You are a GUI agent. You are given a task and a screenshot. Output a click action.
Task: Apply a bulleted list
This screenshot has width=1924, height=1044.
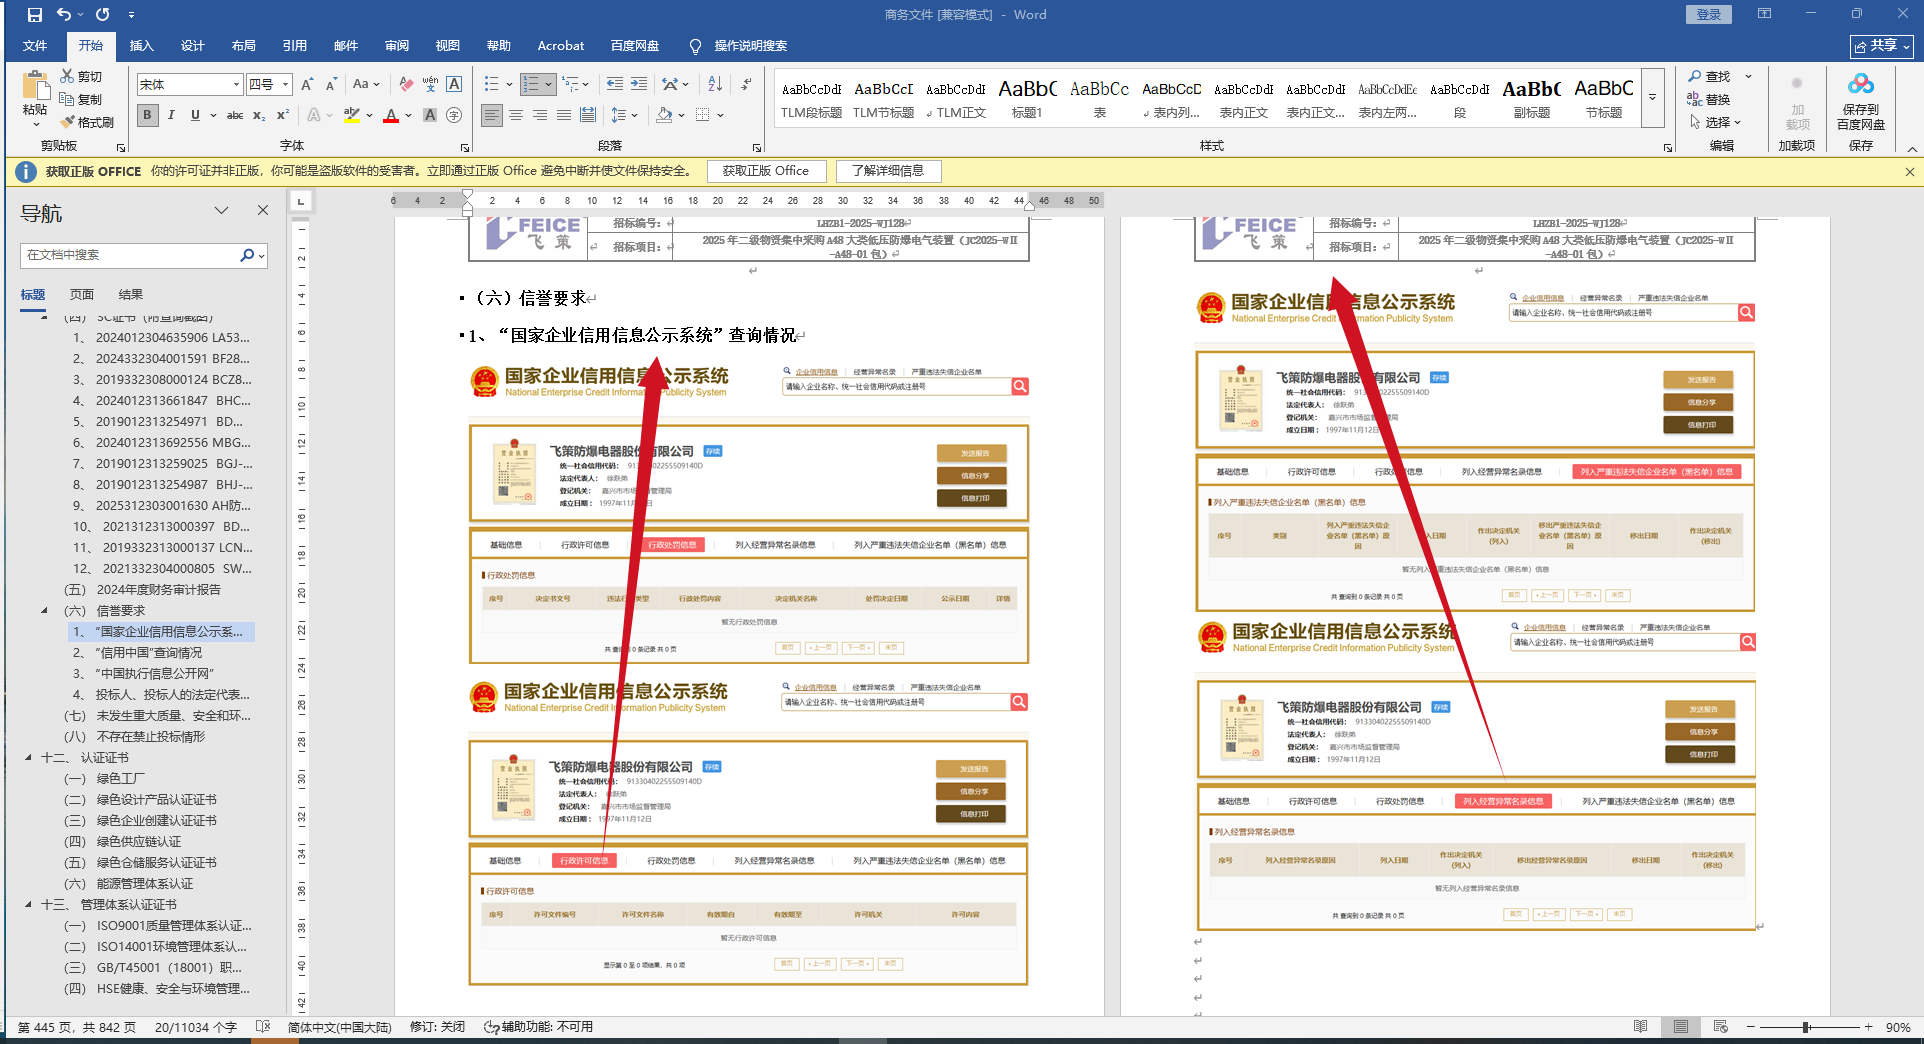[491, 85]
